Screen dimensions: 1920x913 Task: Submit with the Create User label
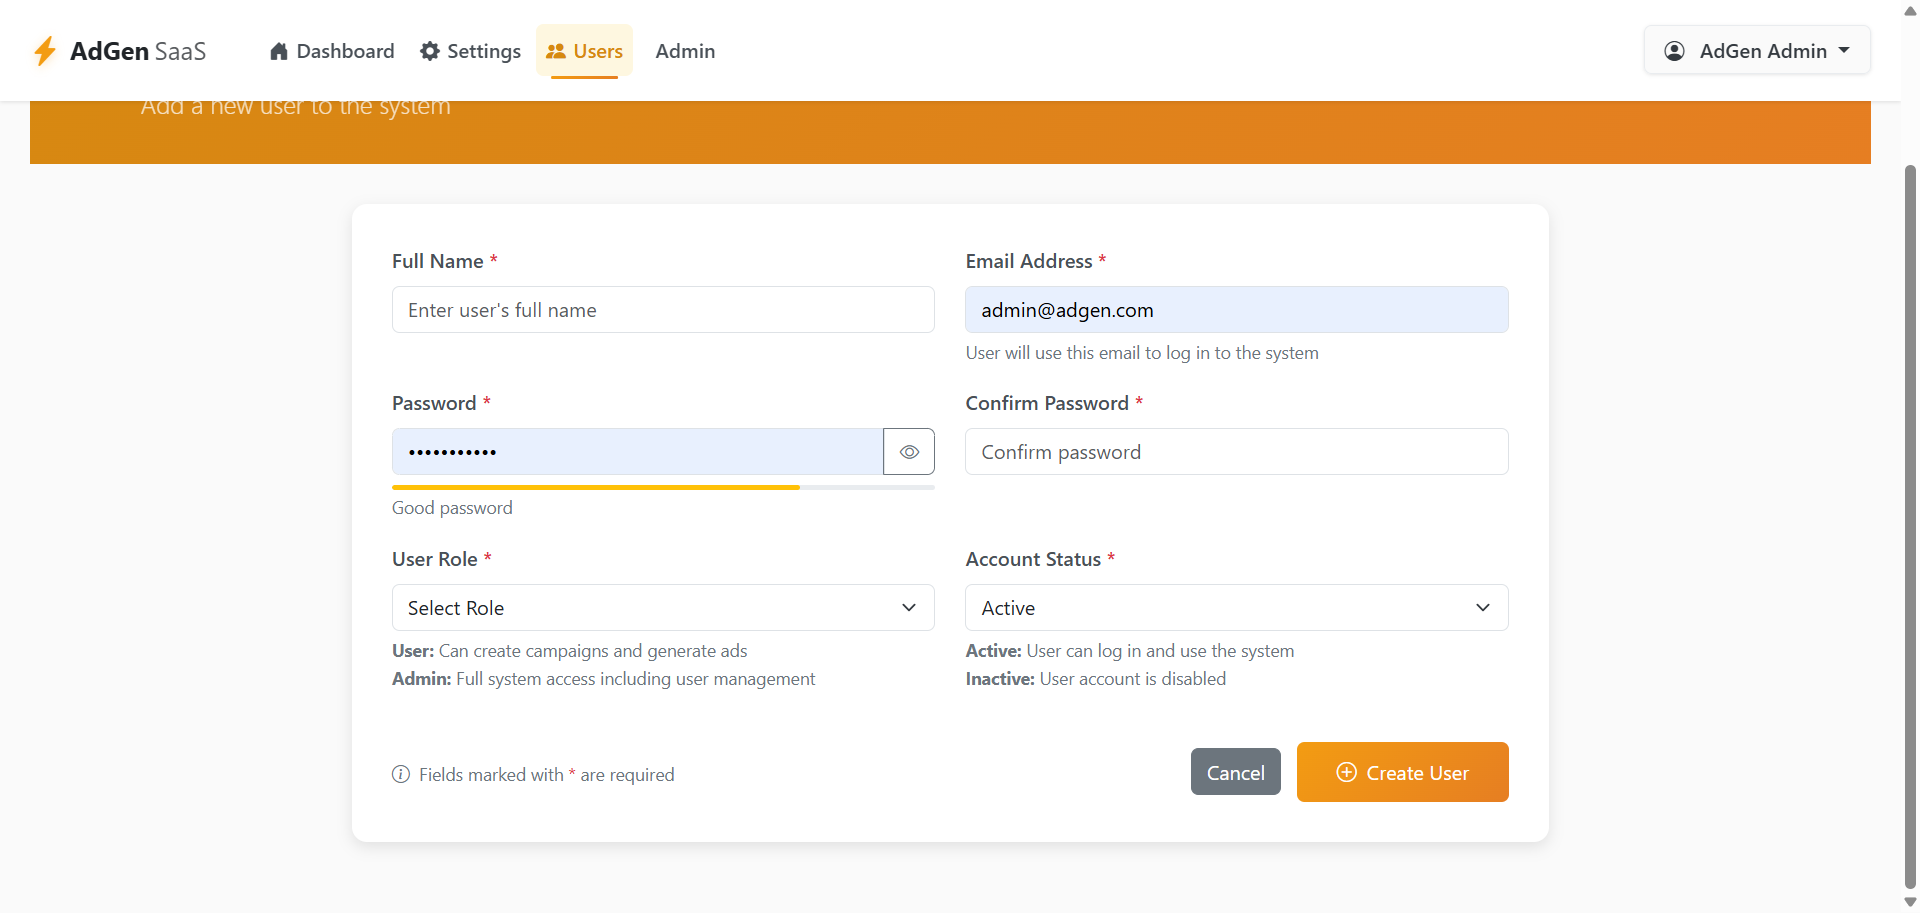(1417, 773)
